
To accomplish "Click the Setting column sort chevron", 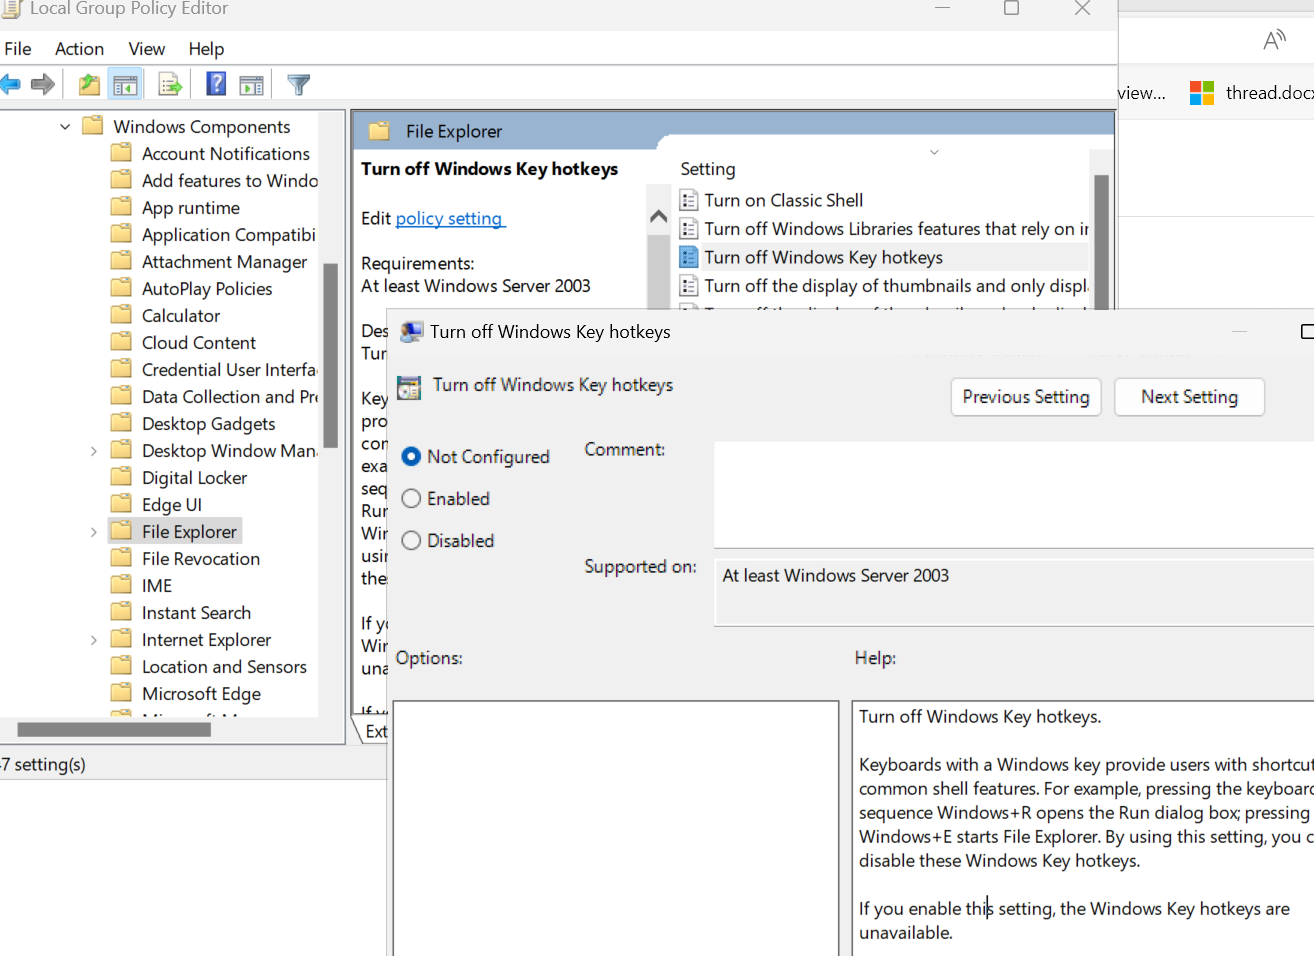I will pyautogui.click(x=934, y=152).
